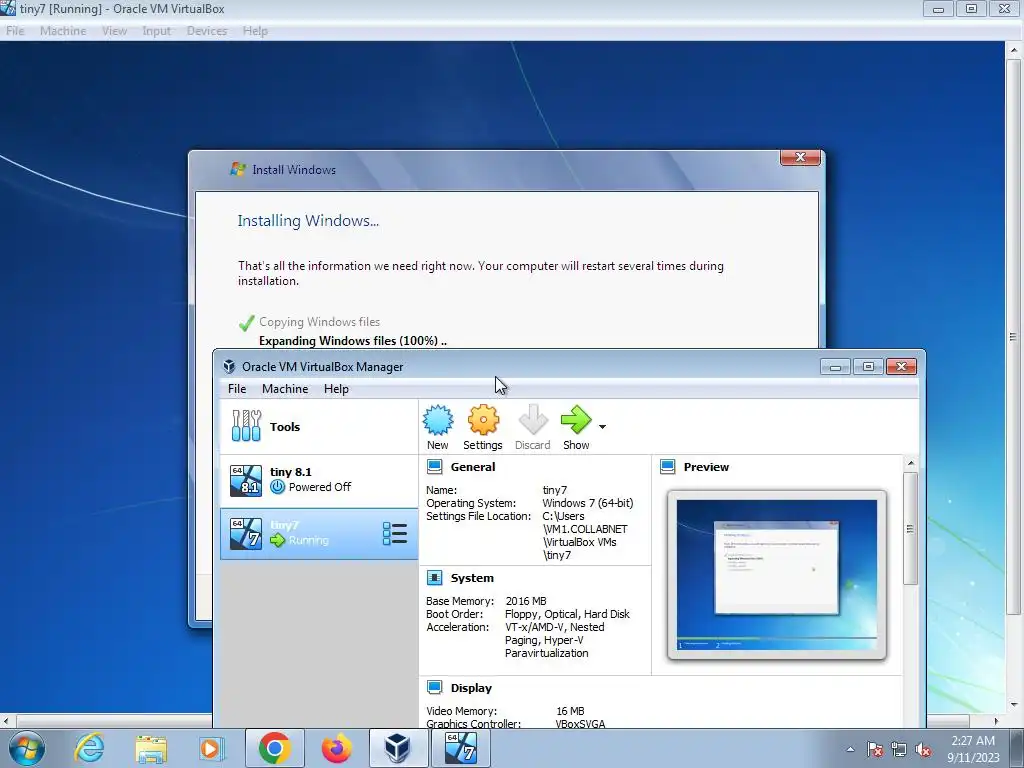Open Machine menu in VirtualBox Manager
This screenshot has height=768, width=1024.
(x=285, y=389)
